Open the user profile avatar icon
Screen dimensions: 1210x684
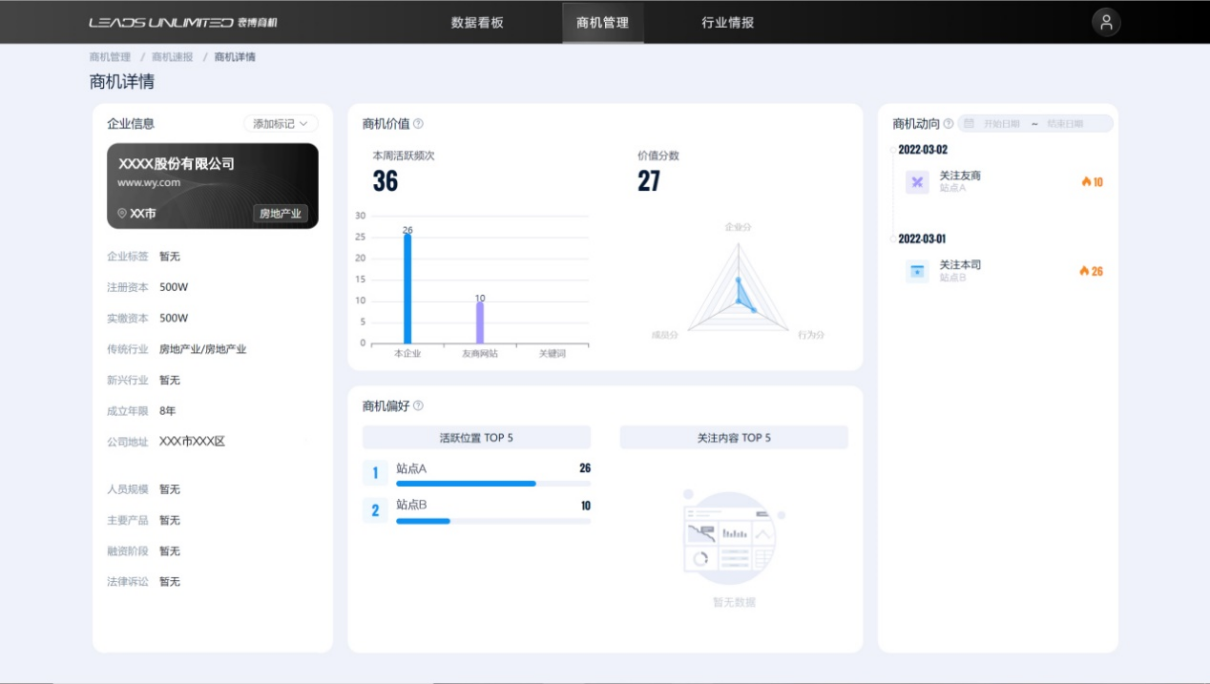pos(1106,23)
